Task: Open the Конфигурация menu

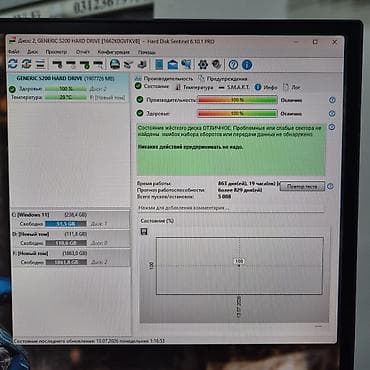Action: [x=113, y=52]
